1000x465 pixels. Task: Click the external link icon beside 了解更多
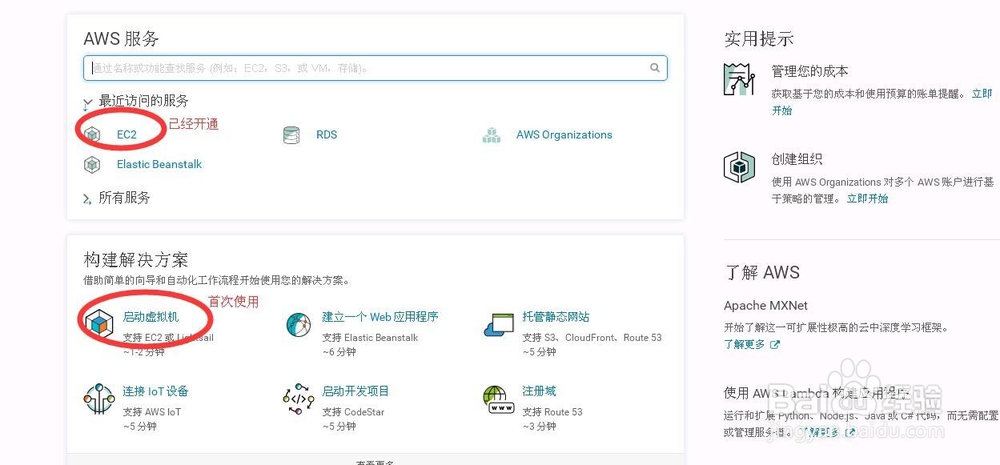(x=775, y=344)
